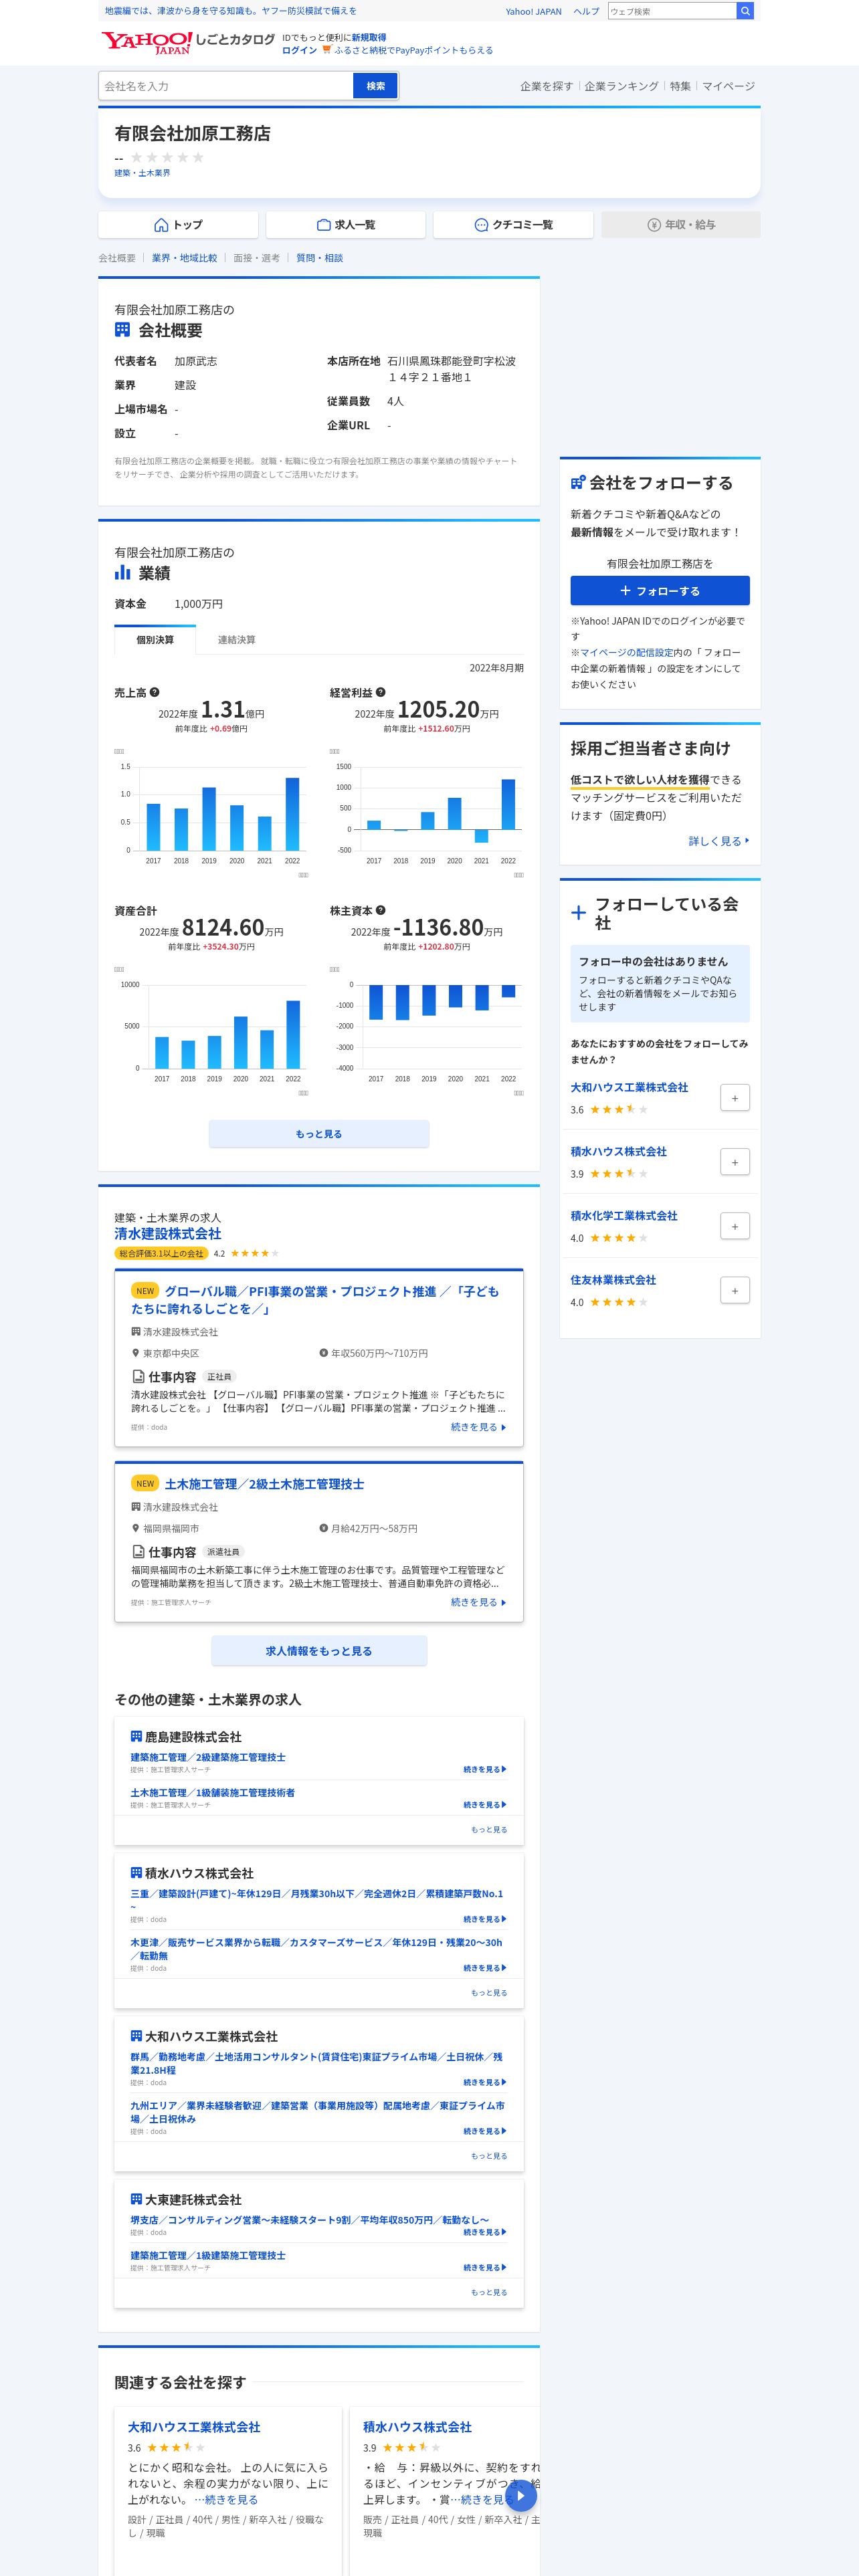This screenshot has width=859, height=2576.
Task: Click the round blue arrow to next related company
Action: [x=521, y=2495]
